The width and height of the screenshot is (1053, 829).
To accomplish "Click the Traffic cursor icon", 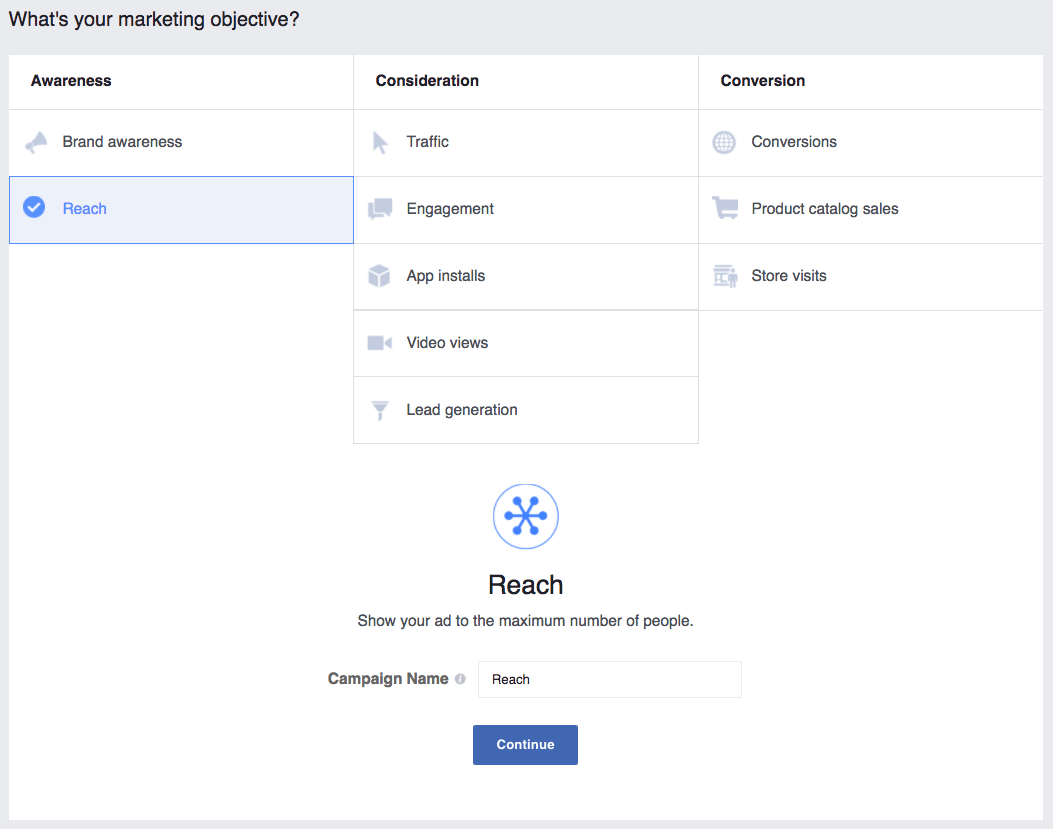I will pyautogui.click(x=381, y=142).
